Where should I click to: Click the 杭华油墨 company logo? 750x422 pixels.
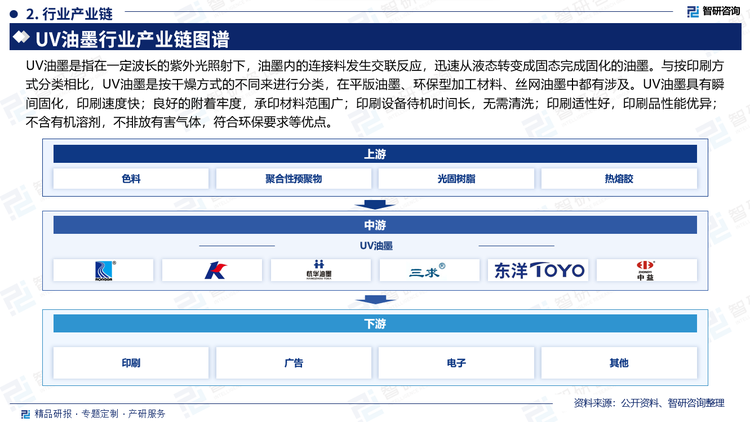point(320,270)
